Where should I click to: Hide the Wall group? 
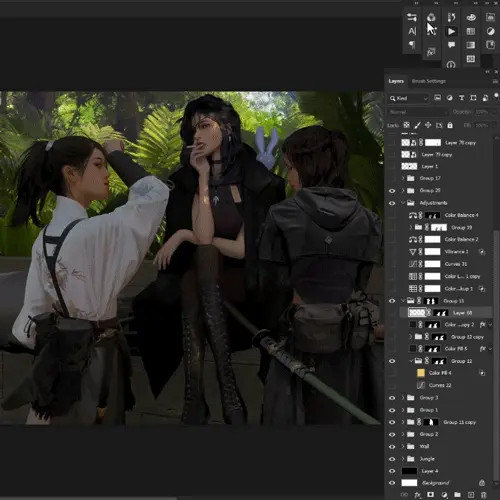click(392, 446)
